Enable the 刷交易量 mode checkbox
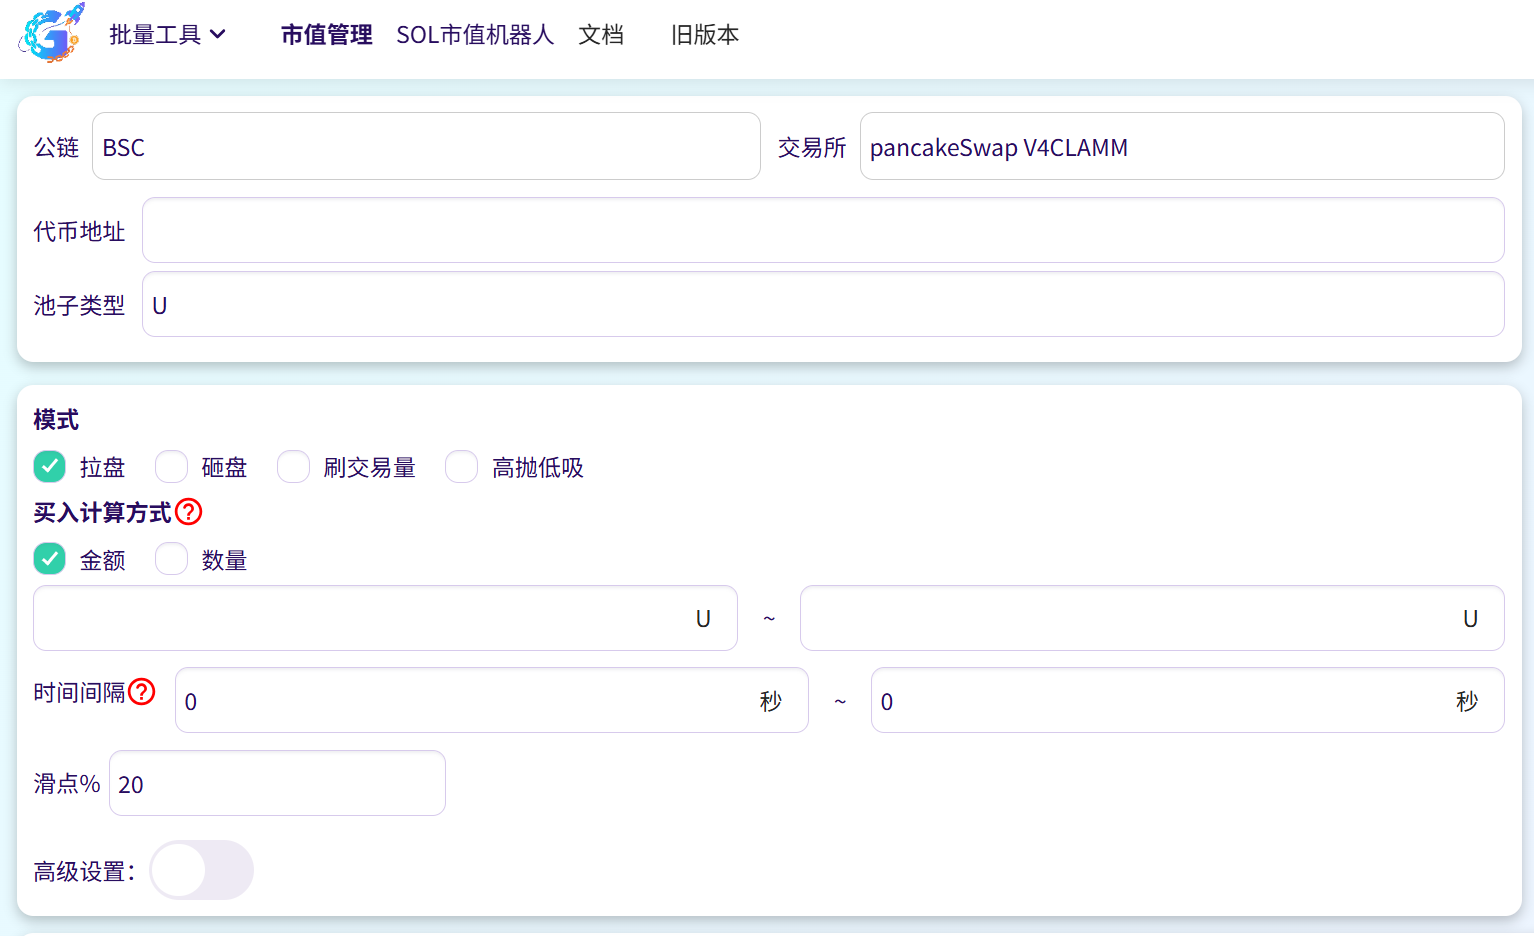 [294, 467]
